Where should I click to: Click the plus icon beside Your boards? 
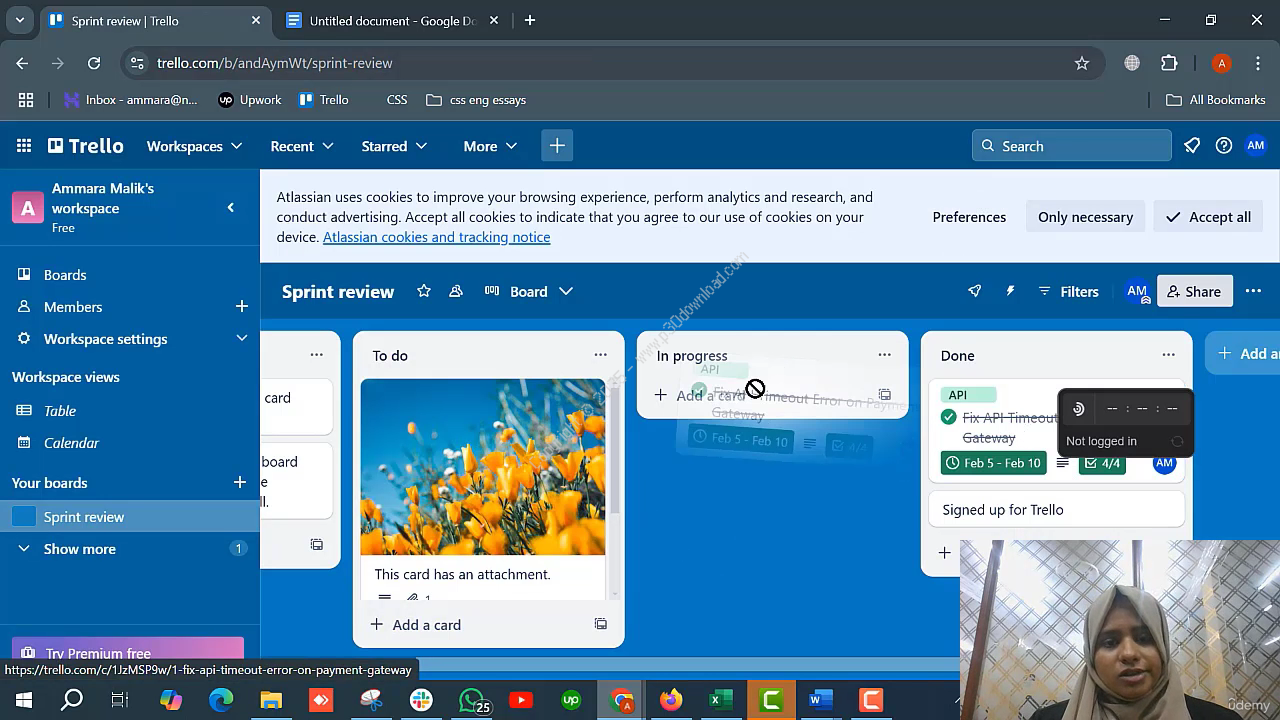pos(240,482)
